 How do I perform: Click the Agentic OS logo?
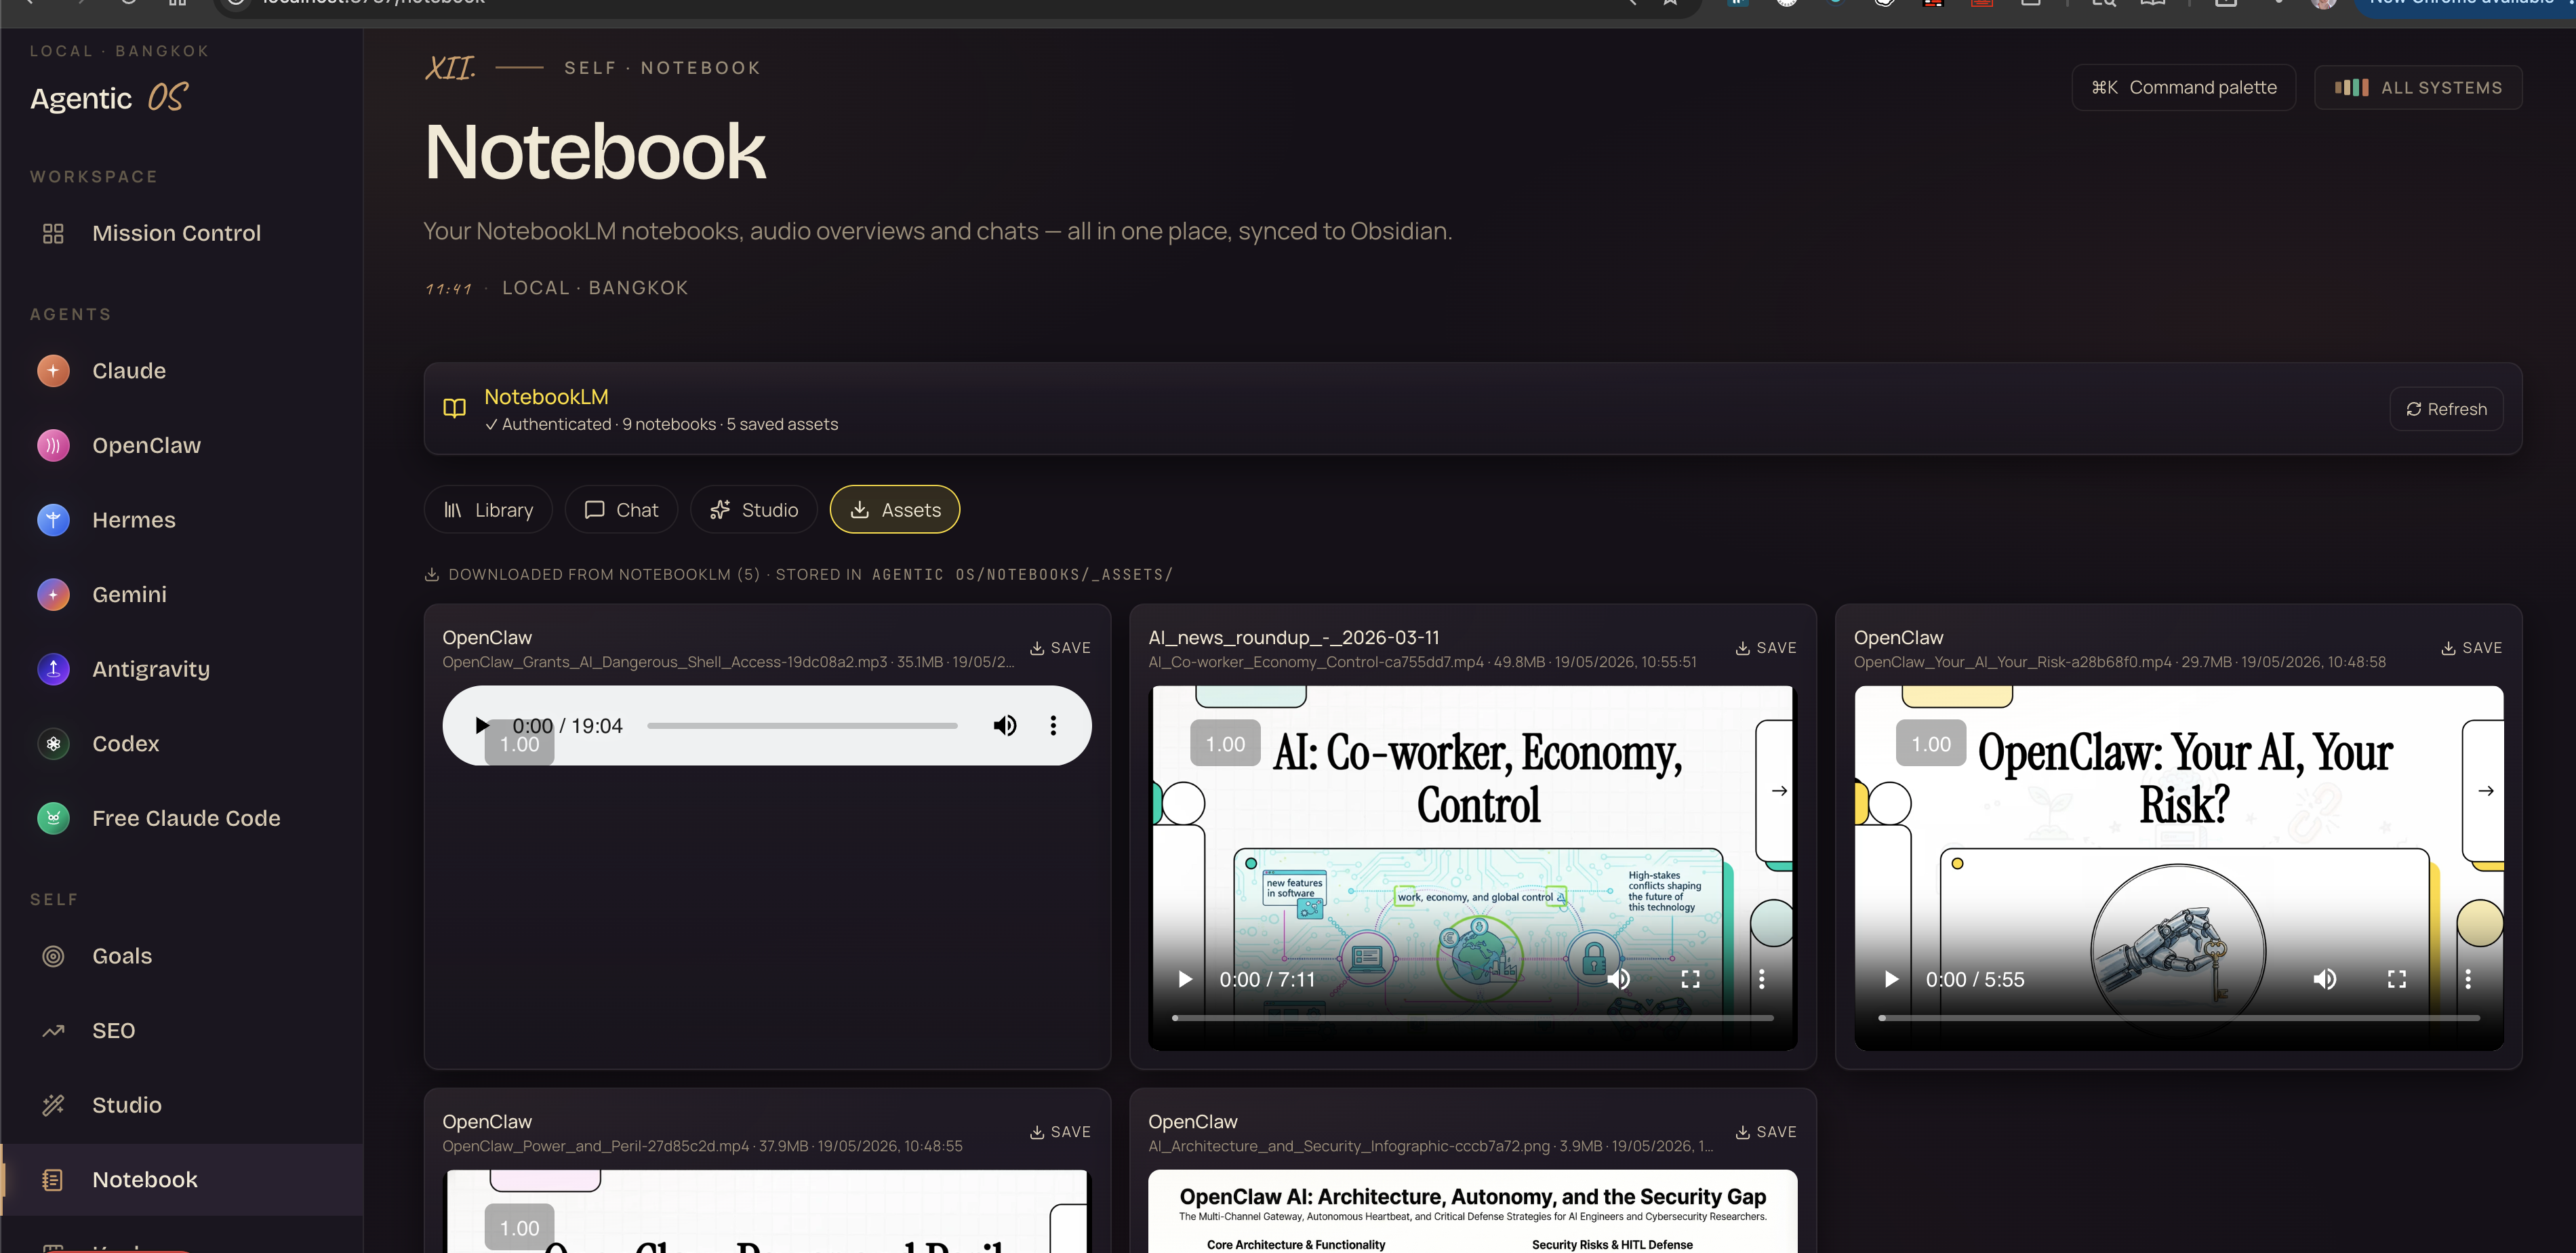(x=109, y=98)
